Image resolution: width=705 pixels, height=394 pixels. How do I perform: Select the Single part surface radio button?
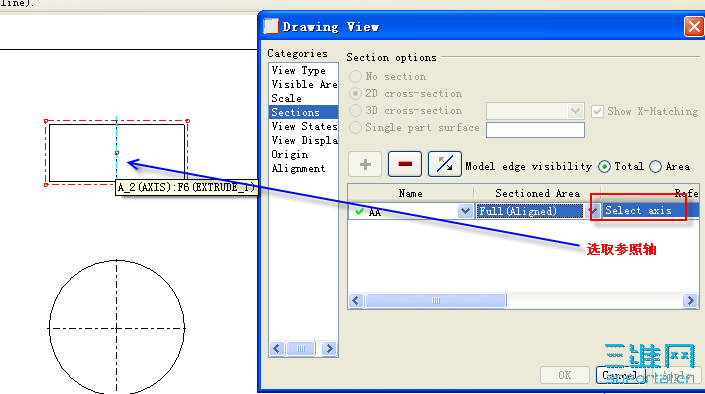(x=355, y=128)
